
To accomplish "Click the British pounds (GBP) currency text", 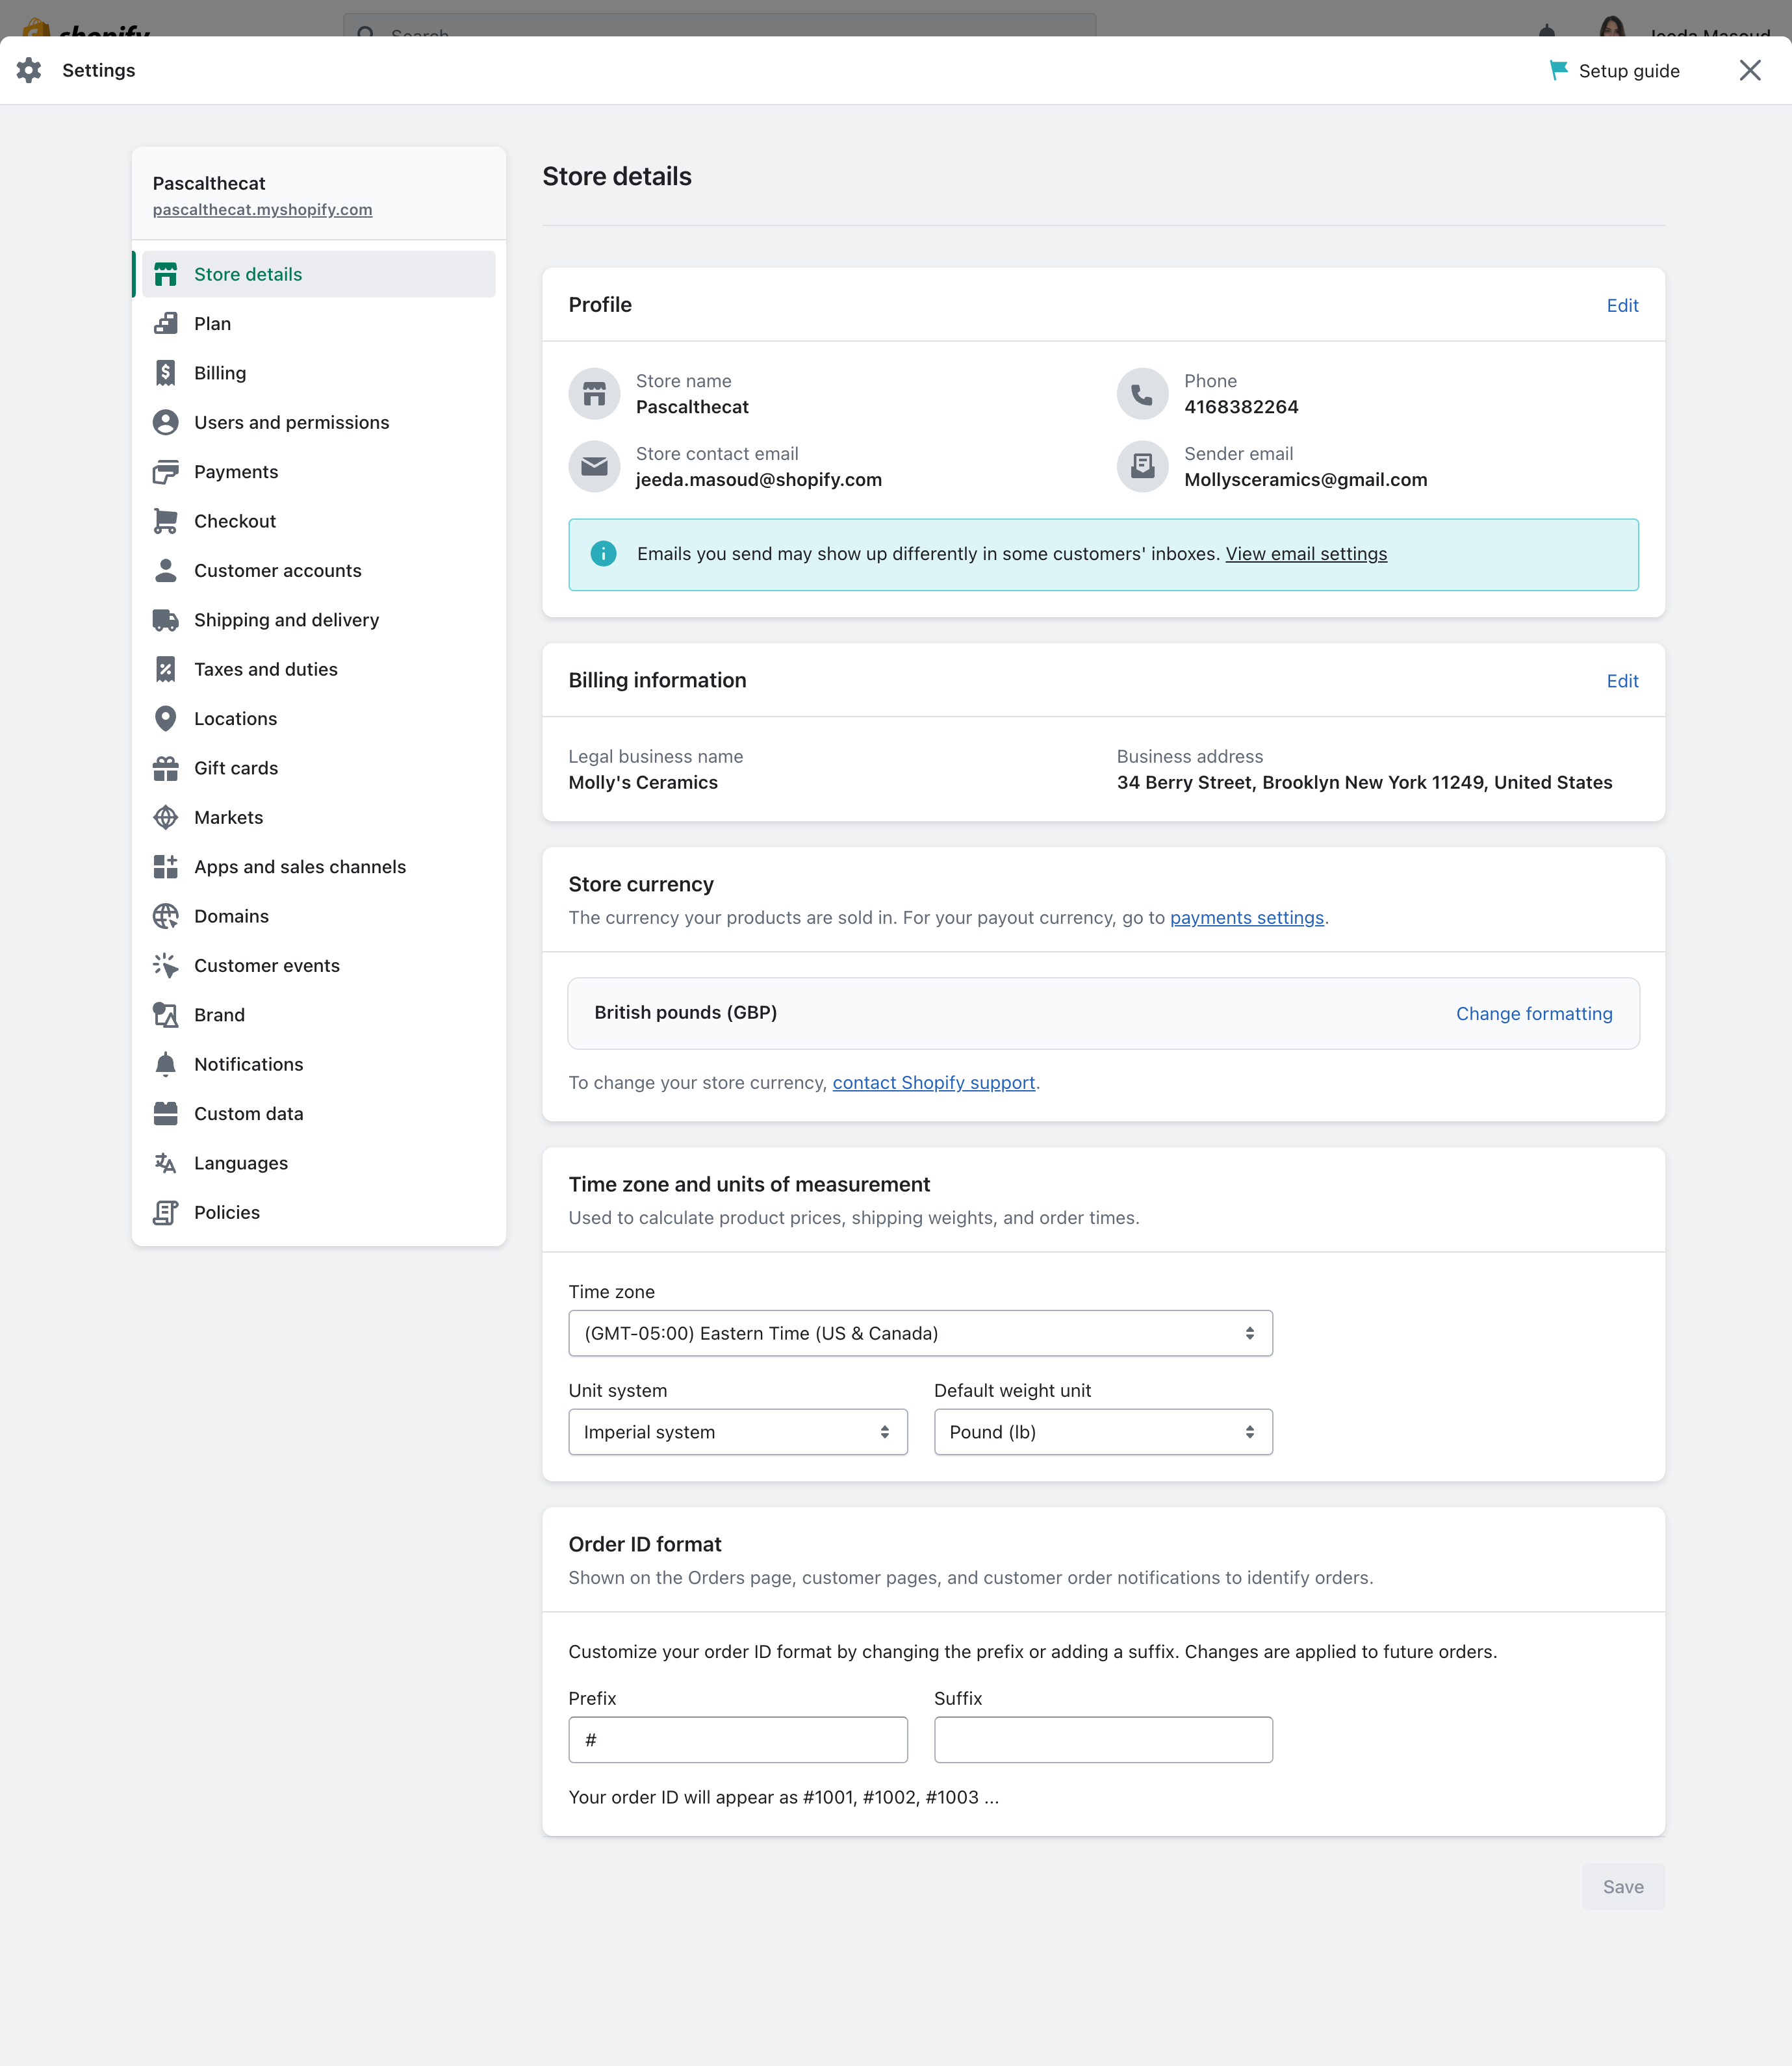I will coord(686,1013).
